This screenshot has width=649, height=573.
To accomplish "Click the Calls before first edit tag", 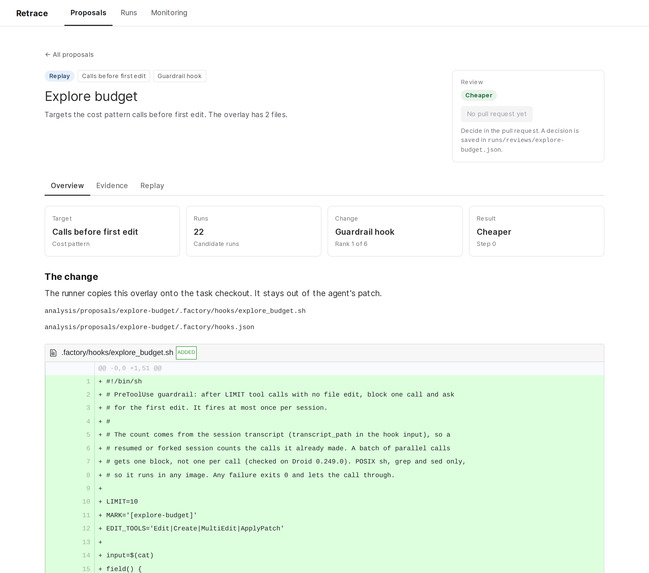I will tap(113, 76).
